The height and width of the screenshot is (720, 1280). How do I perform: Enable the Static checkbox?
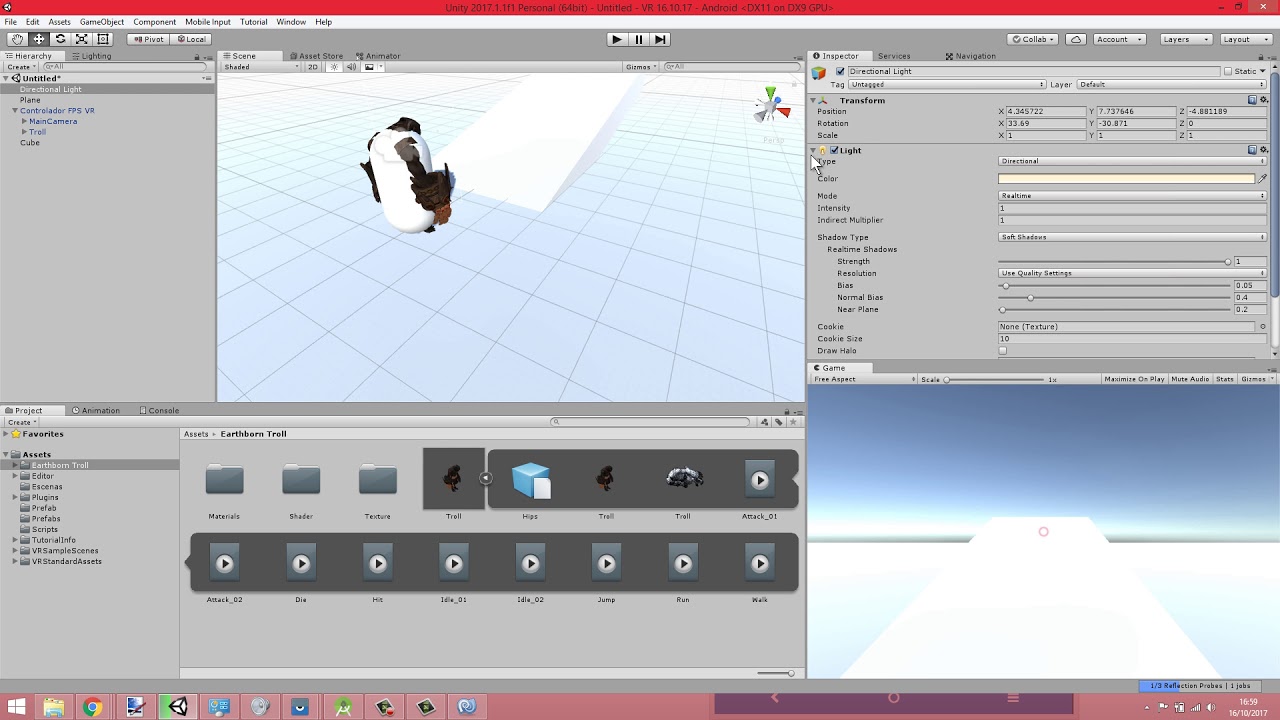[x=1228, y=72]
